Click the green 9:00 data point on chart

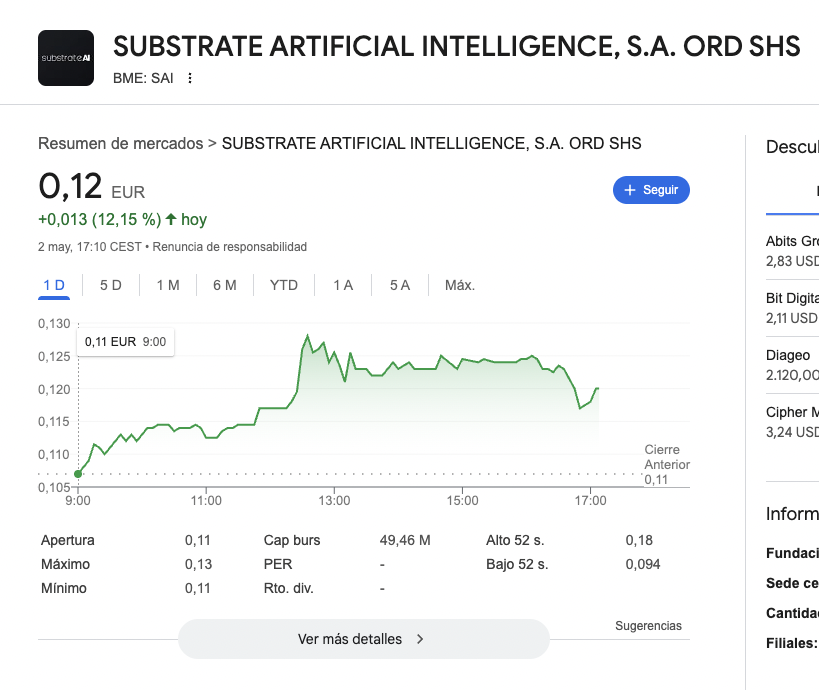[78, 474]
